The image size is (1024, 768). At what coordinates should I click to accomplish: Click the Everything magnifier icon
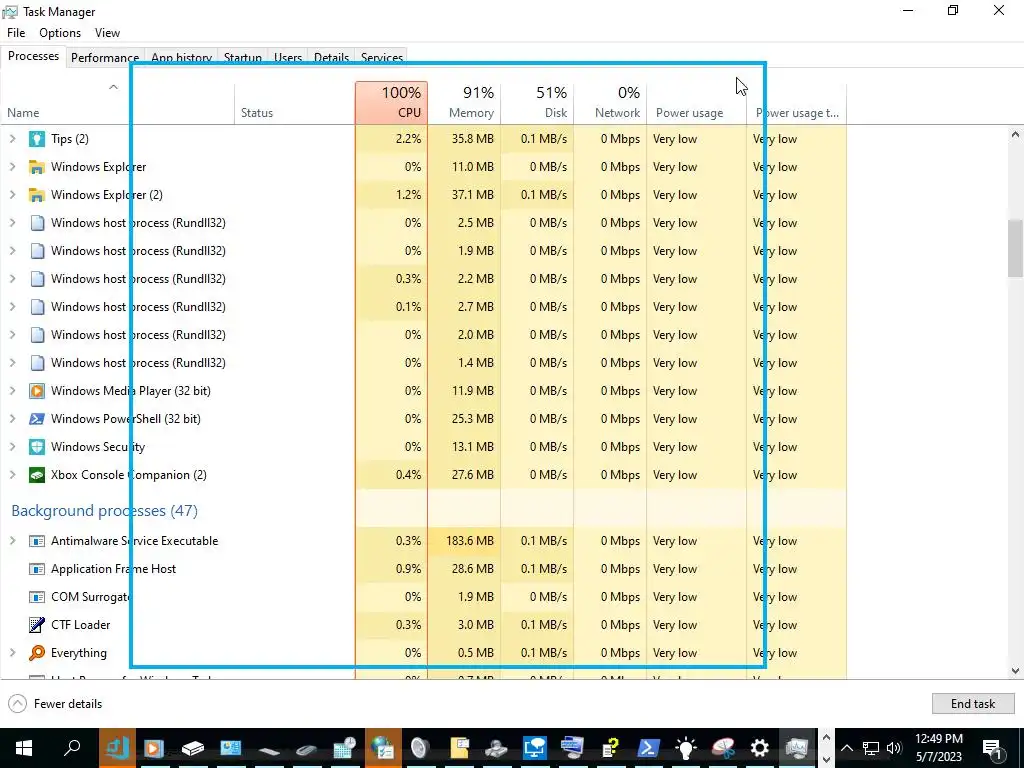click(37, 653)
